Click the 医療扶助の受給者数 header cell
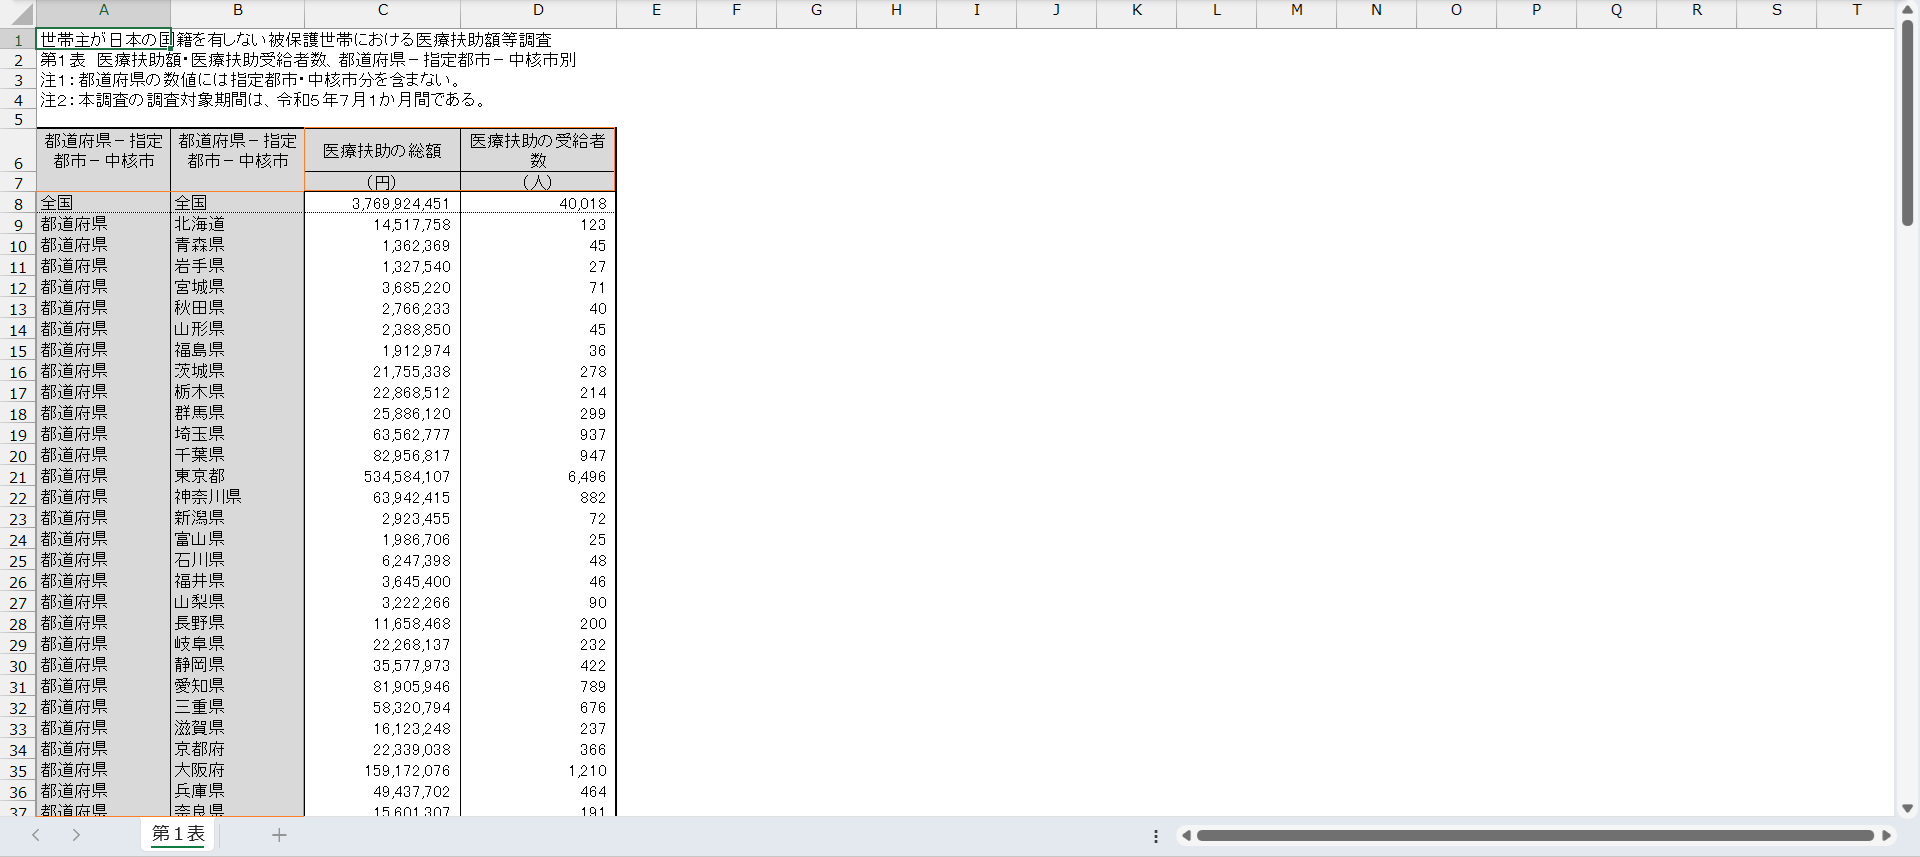Screen dimensions: 1920x857 (538, 151)
